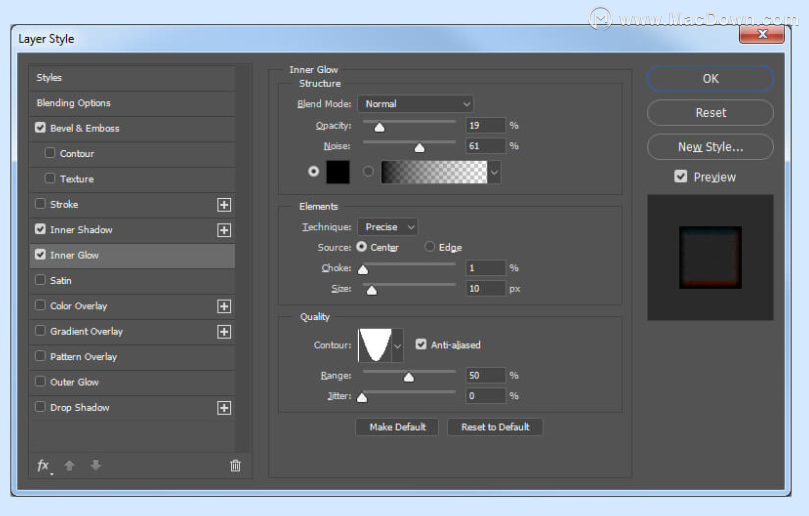This screenshot has height=516, width=809.
Task: Enable Pattern Overlay checkbox
Action: pos(40,356)
